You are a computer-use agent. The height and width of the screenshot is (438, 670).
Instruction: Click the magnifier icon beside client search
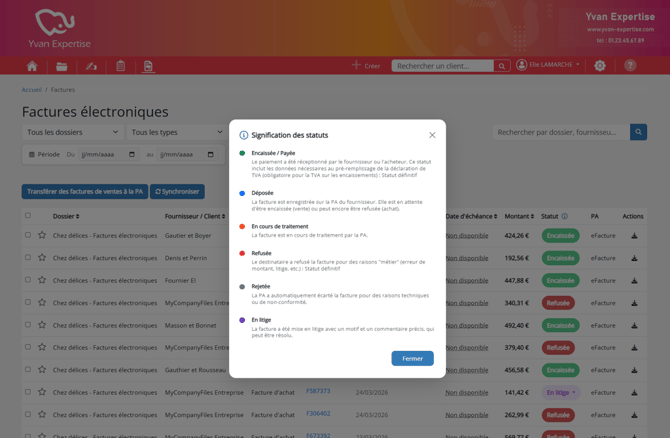tap(502, 66)
